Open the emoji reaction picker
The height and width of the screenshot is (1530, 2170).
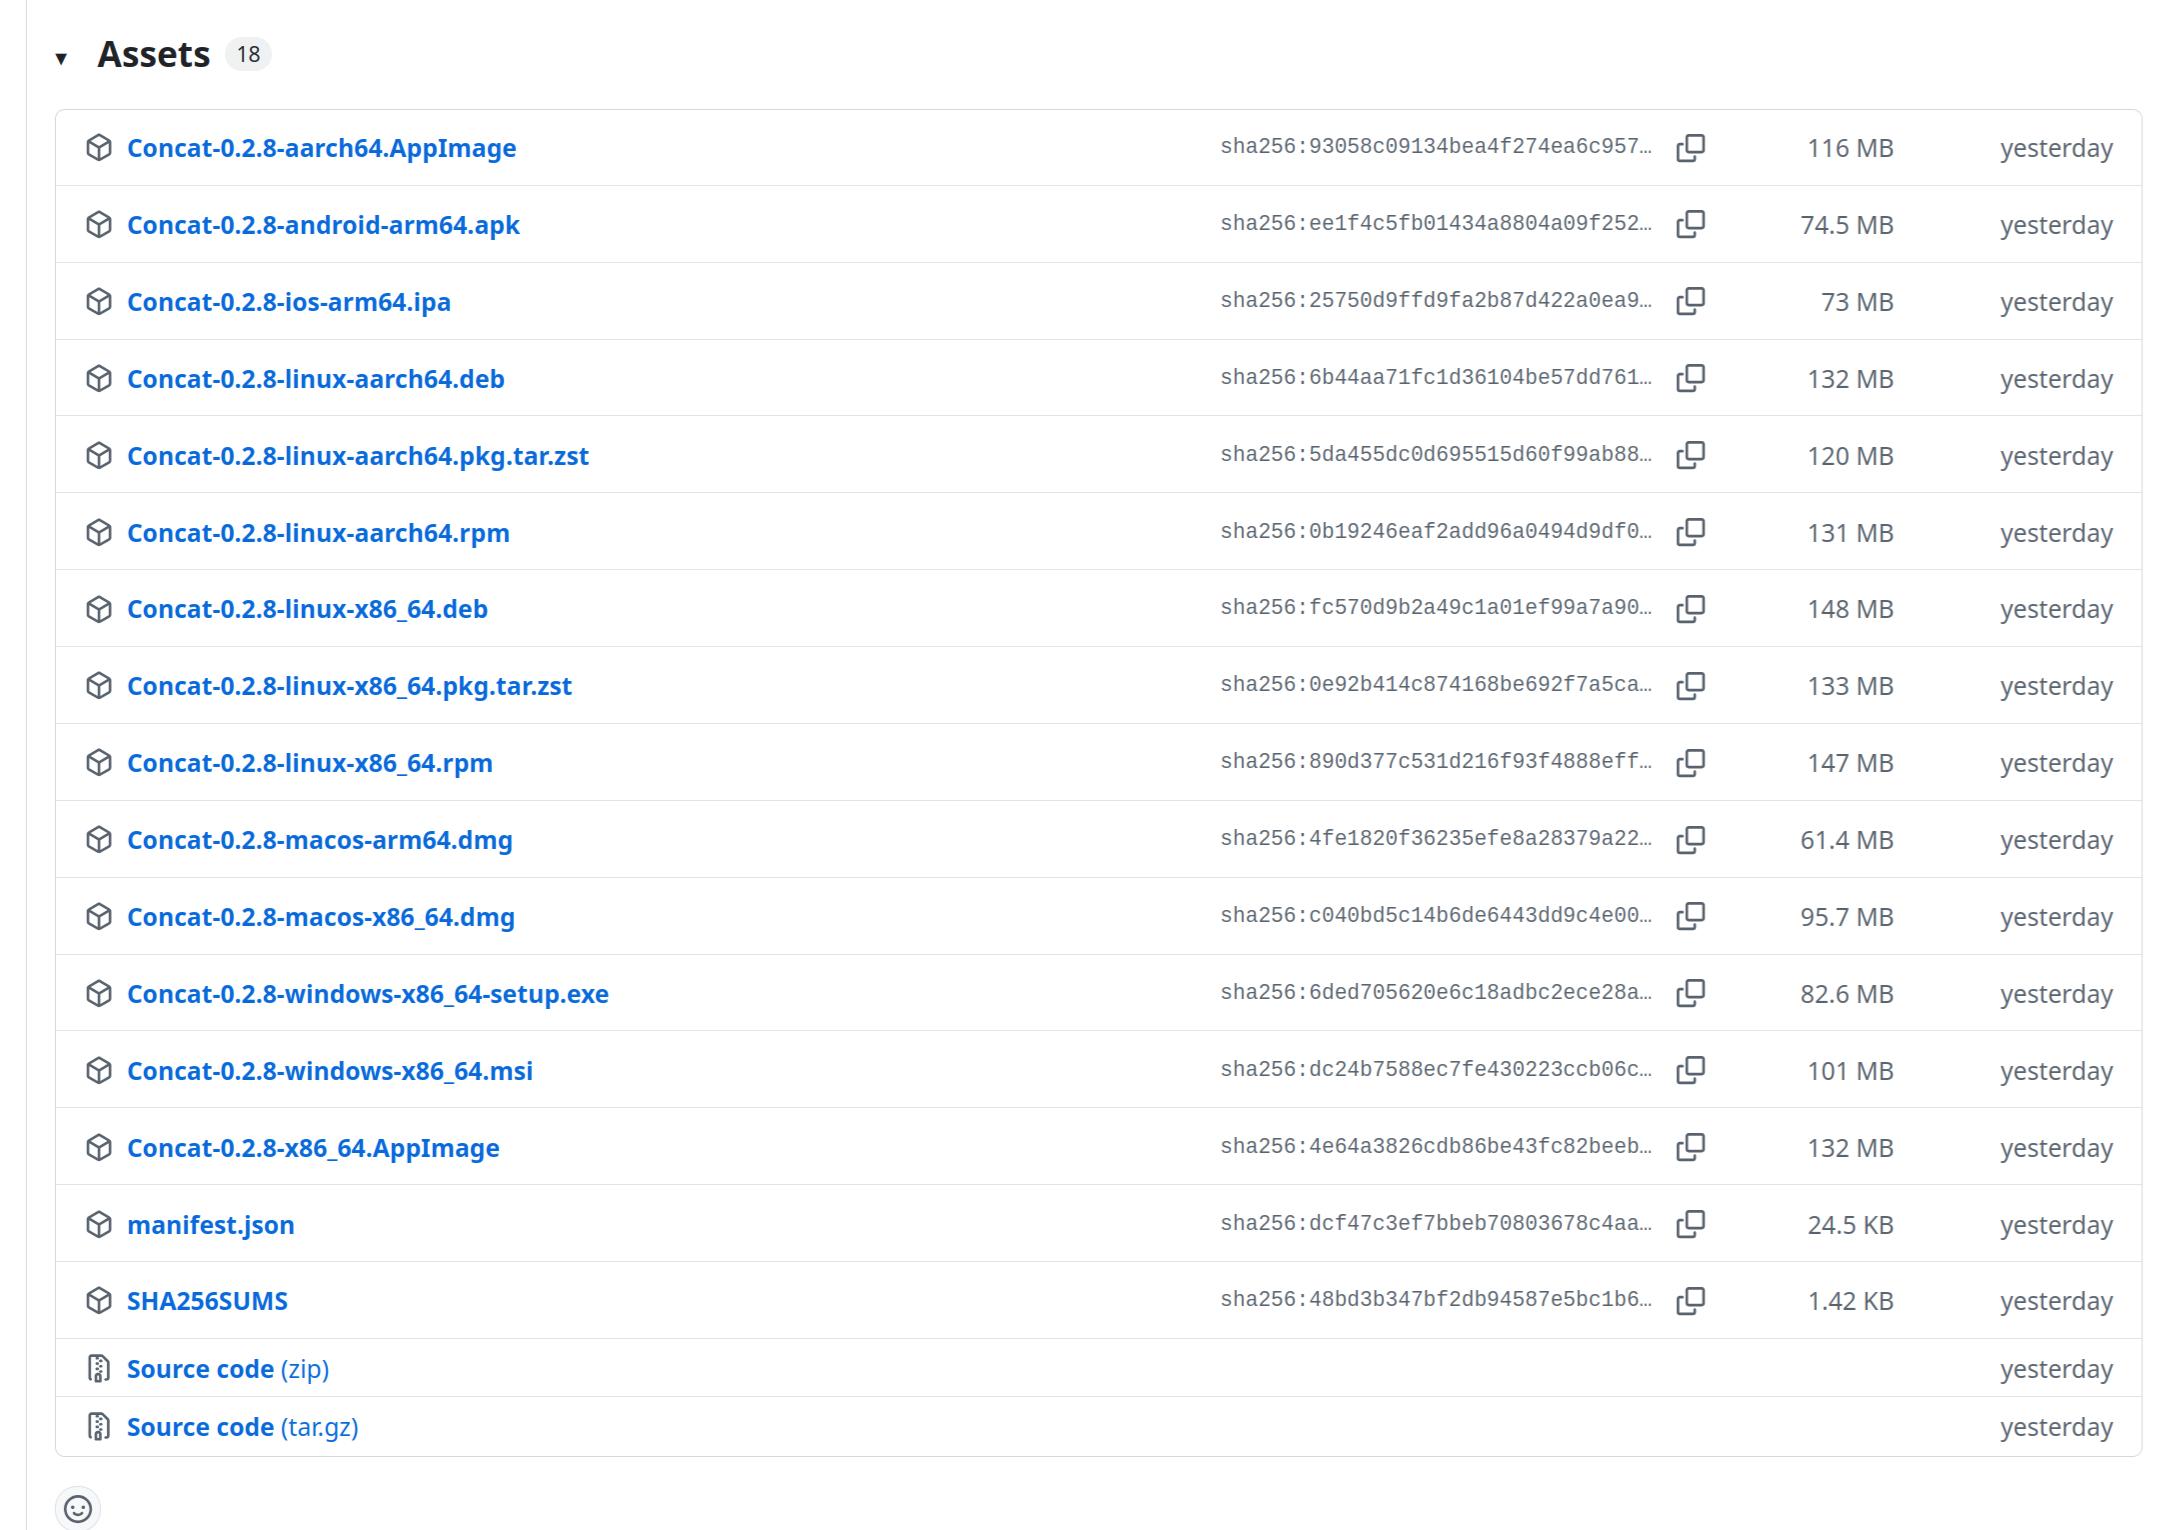click(x=78, y=1508)
